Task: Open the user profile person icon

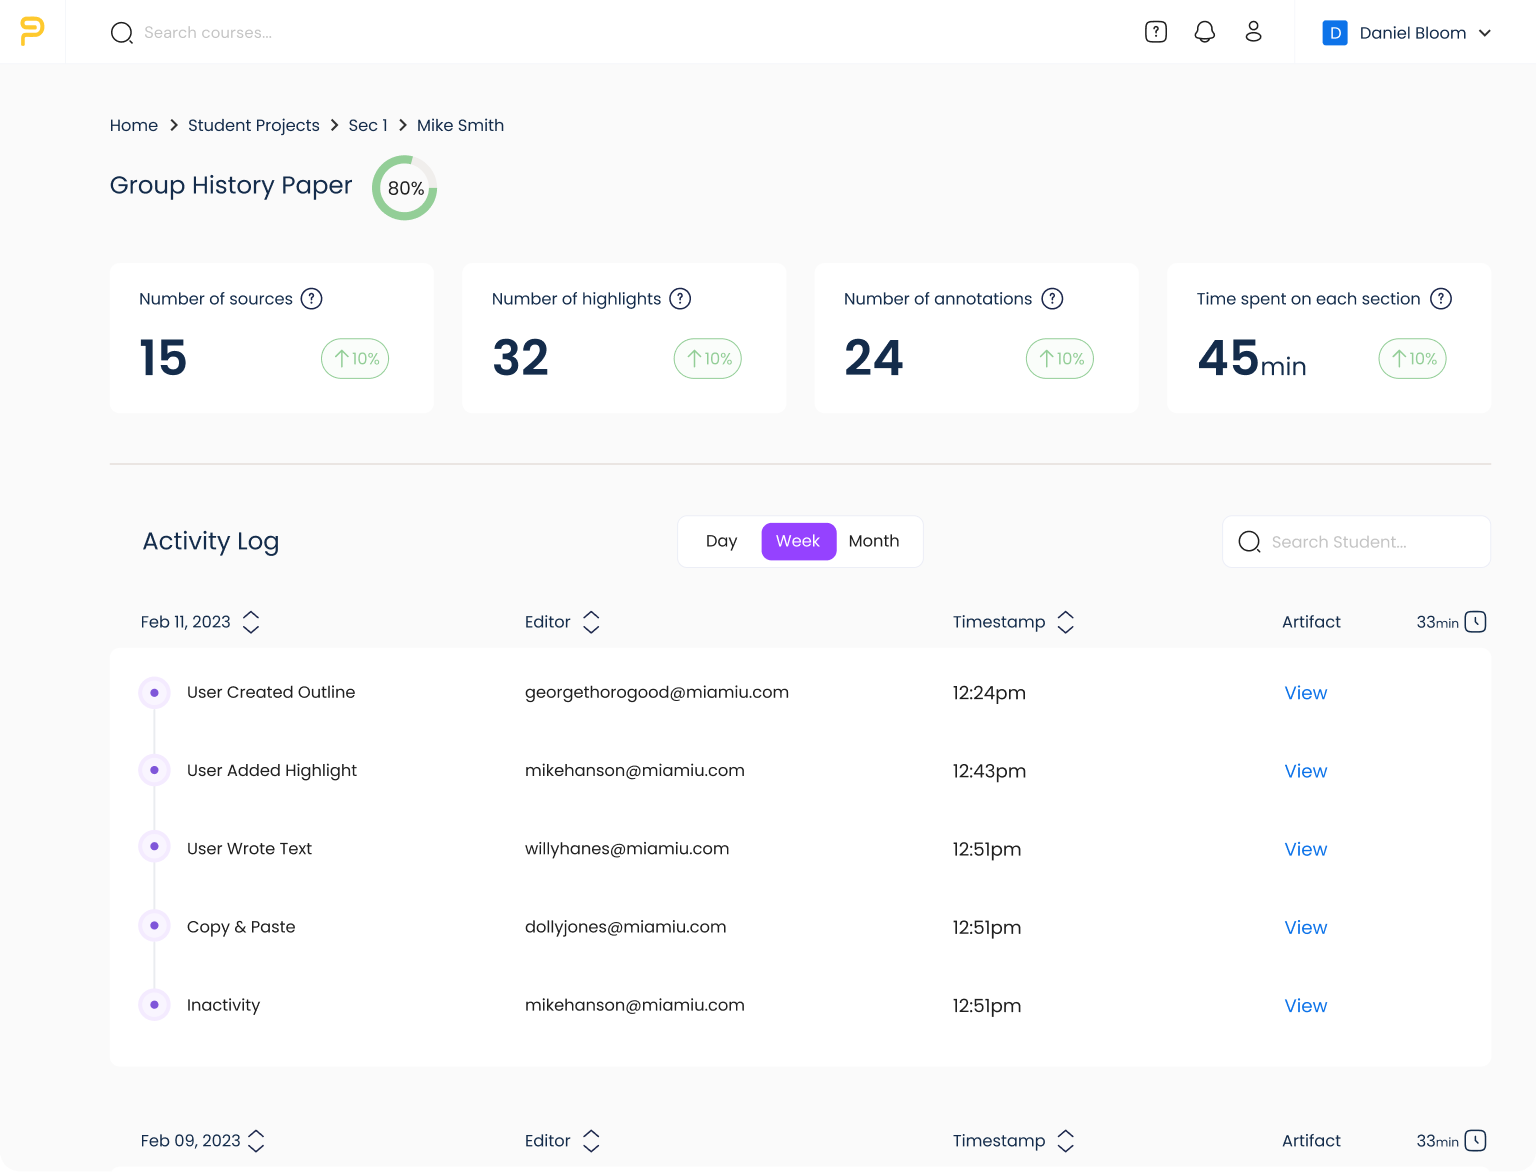Action: coord(1253,32)
